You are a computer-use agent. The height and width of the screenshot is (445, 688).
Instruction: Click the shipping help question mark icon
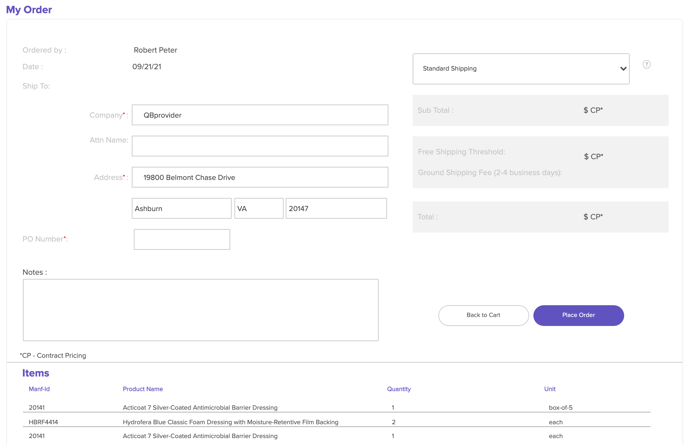pos(647,65)
